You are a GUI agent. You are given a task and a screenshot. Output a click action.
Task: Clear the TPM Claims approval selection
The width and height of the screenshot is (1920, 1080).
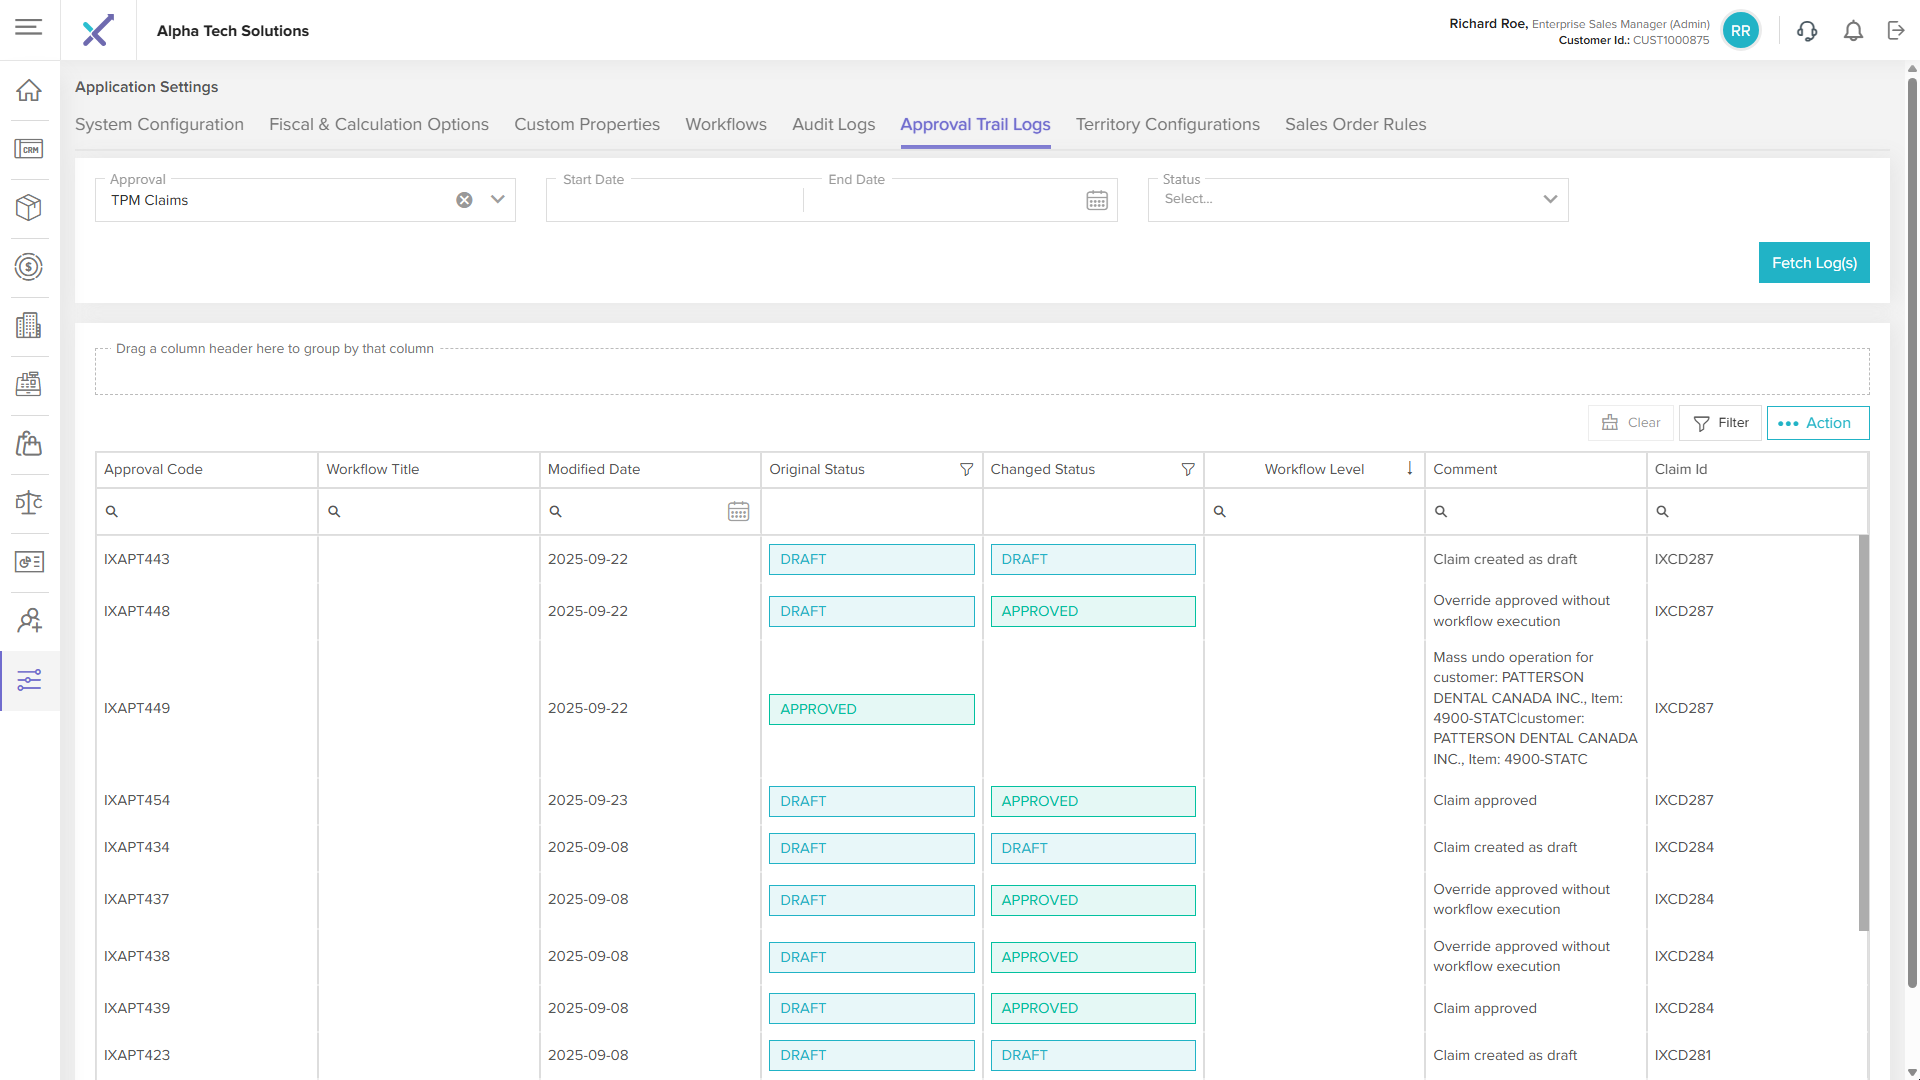pos(464,200)
